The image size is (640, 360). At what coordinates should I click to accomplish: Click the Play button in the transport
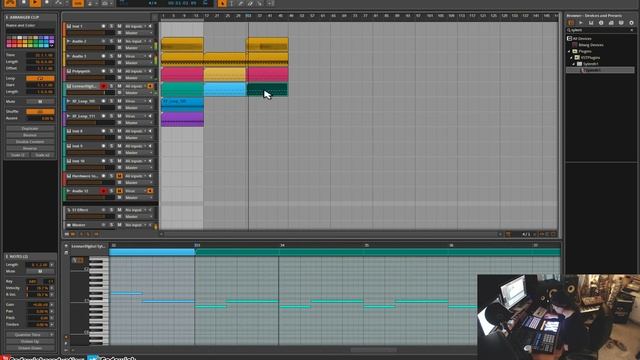point(35,3)
